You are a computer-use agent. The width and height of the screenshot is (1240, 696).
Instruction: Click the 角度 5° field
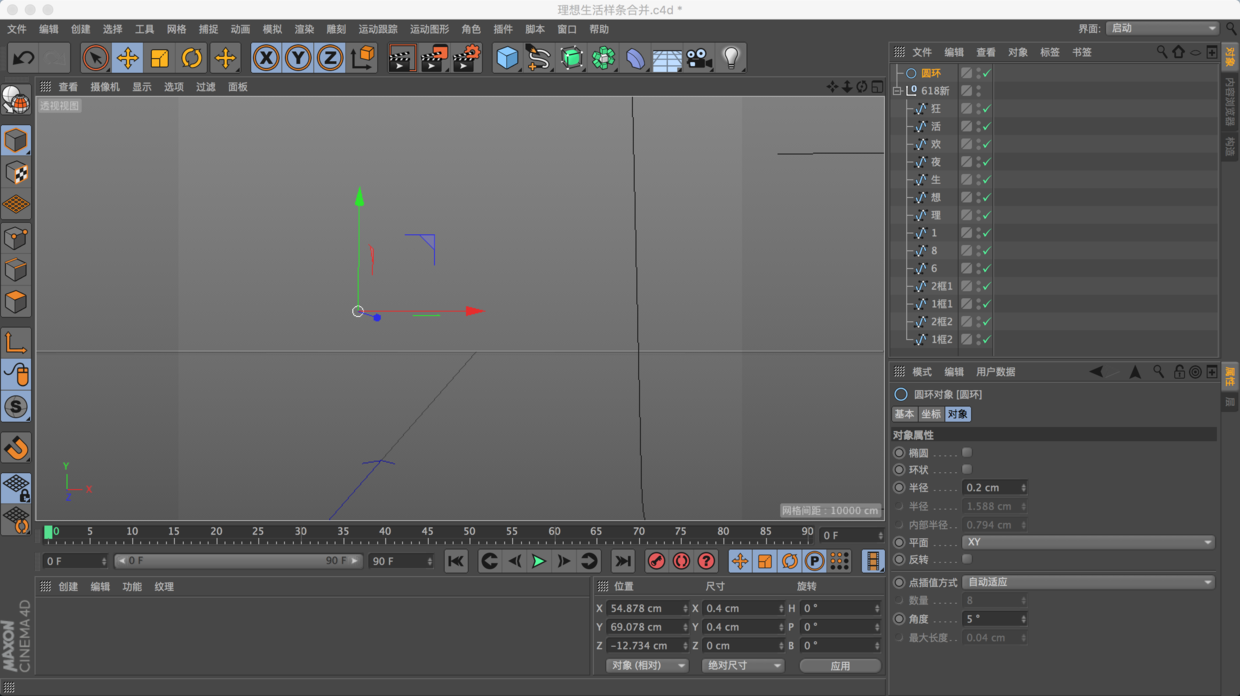(994, 619)
